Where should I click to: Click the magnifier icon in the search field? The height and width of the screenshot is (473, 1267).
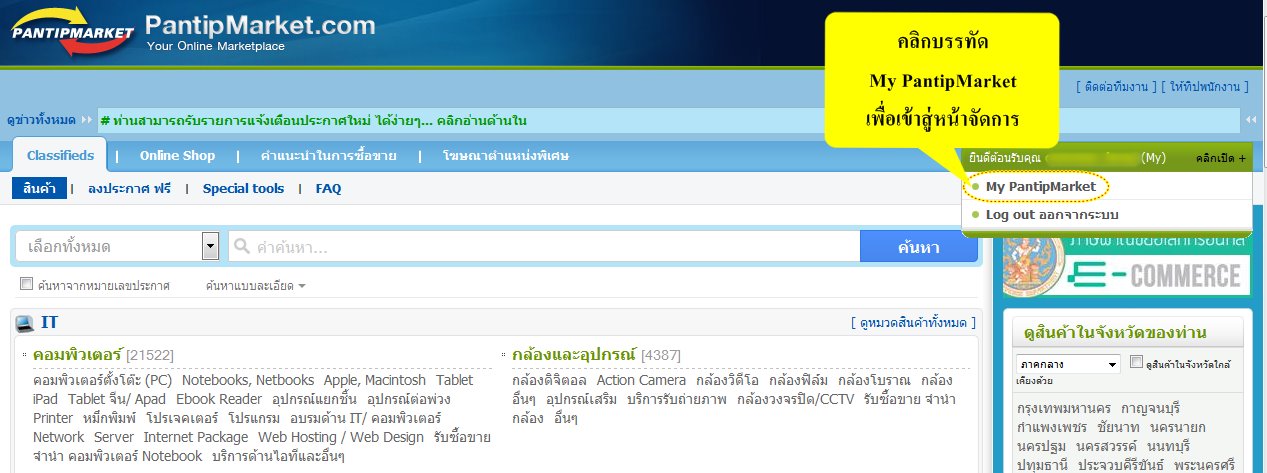point(240,246)
